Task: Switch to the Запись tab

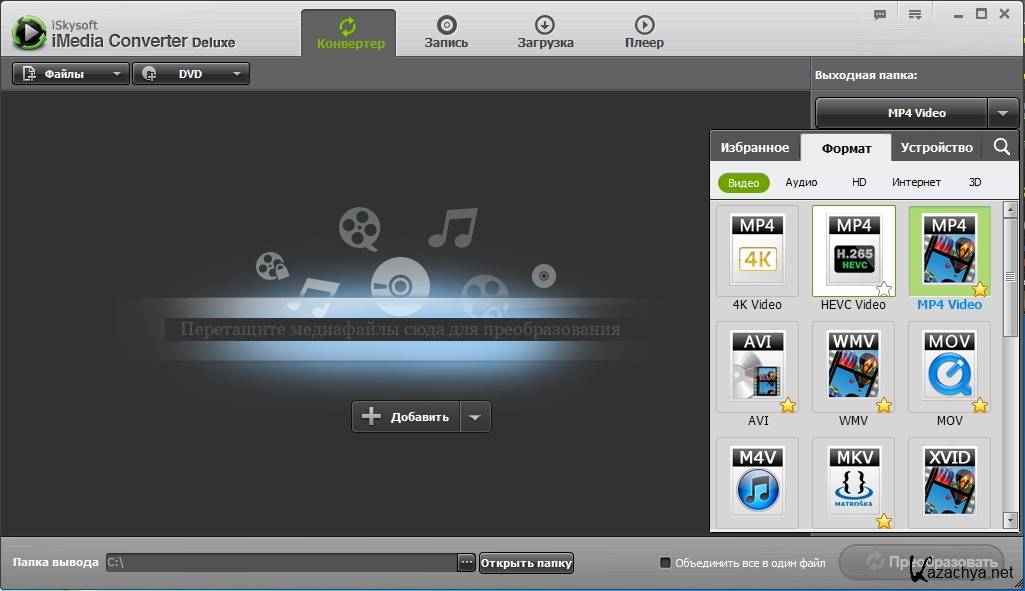Action: [x=446, y=32]
